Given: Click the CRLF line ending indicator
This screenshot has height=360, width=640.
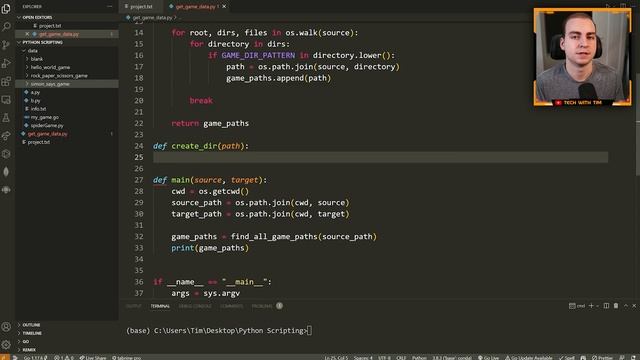Looking at the screenshot, I should pyautogui.click(x=401, y=358).
